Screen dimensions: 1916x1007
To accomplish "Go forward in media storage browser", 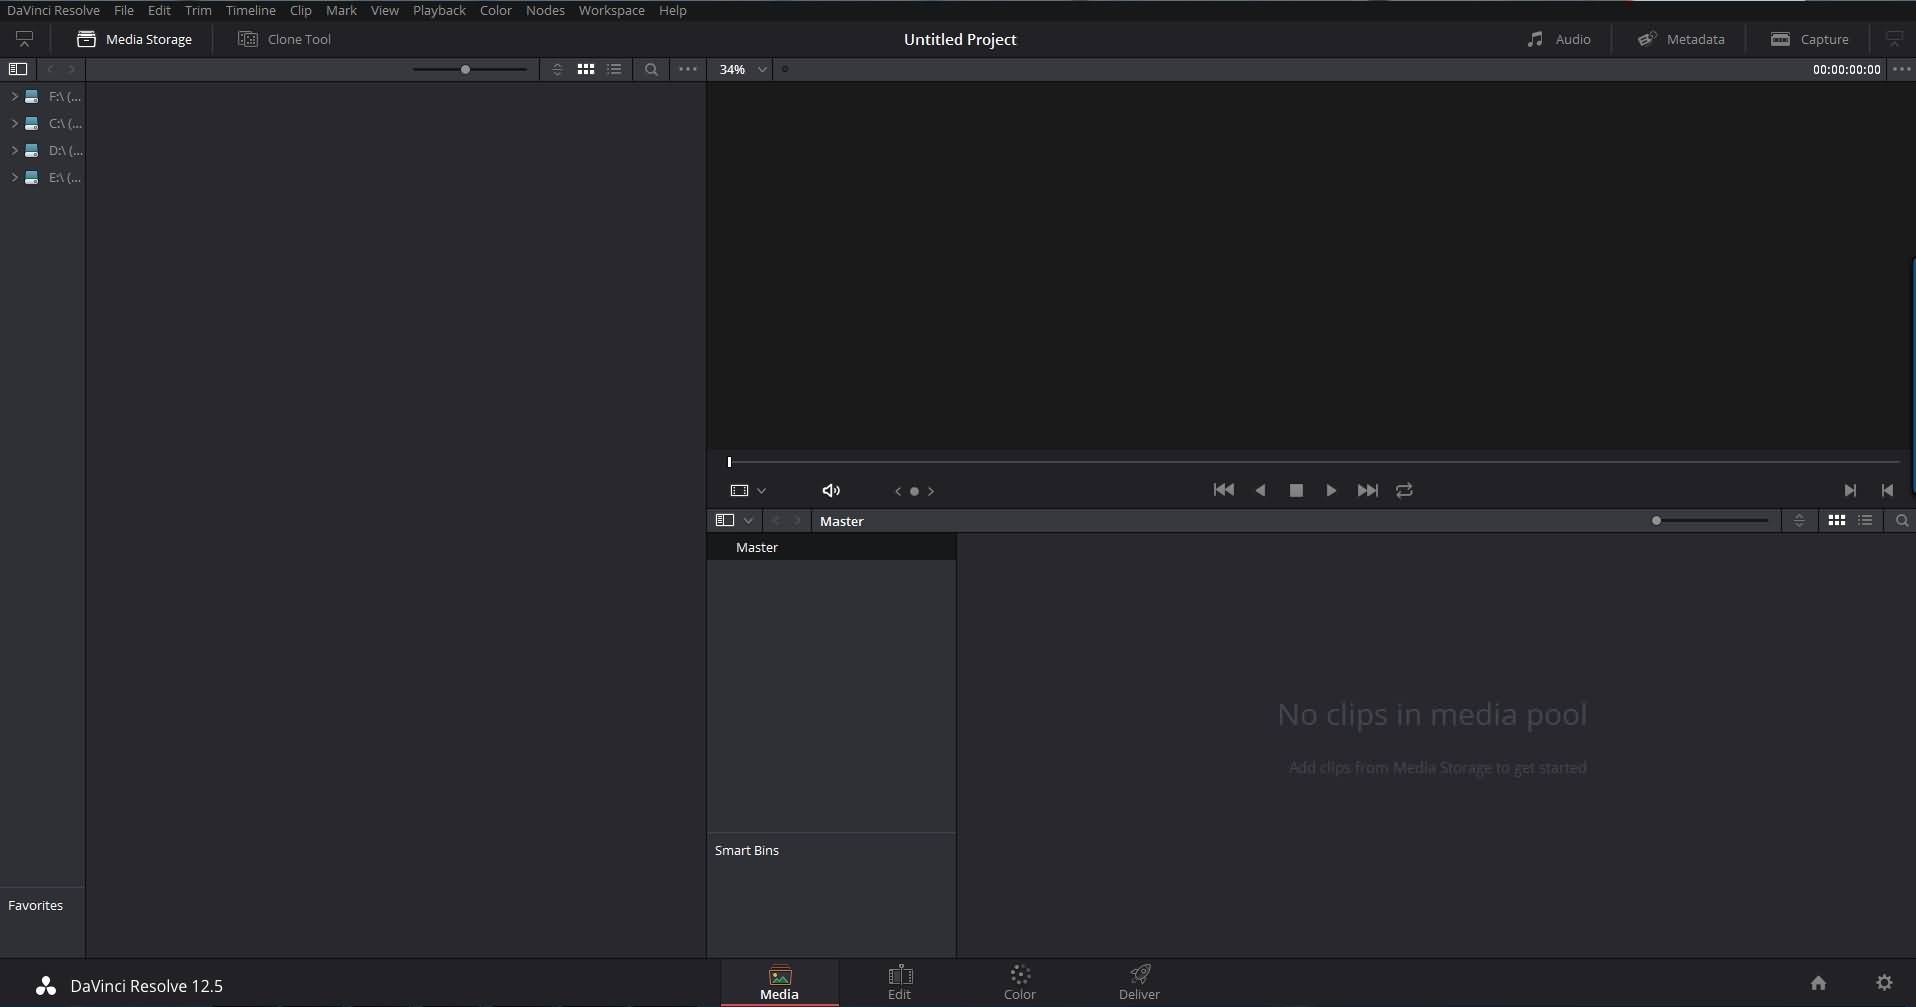I will pyautogui.click(x=71, y=69).
